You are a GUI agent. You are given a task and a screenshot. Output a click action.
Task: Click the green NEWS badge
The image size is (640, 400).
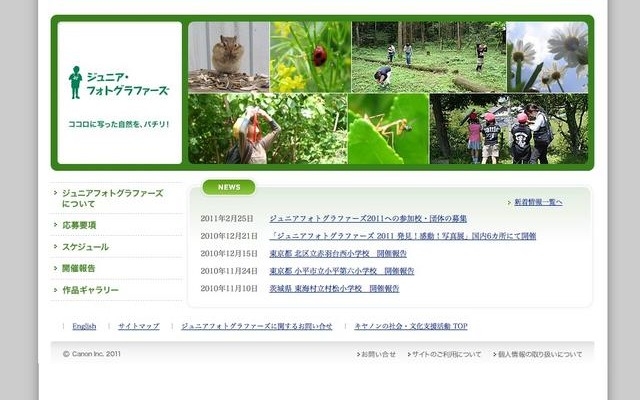click(229, 187)
